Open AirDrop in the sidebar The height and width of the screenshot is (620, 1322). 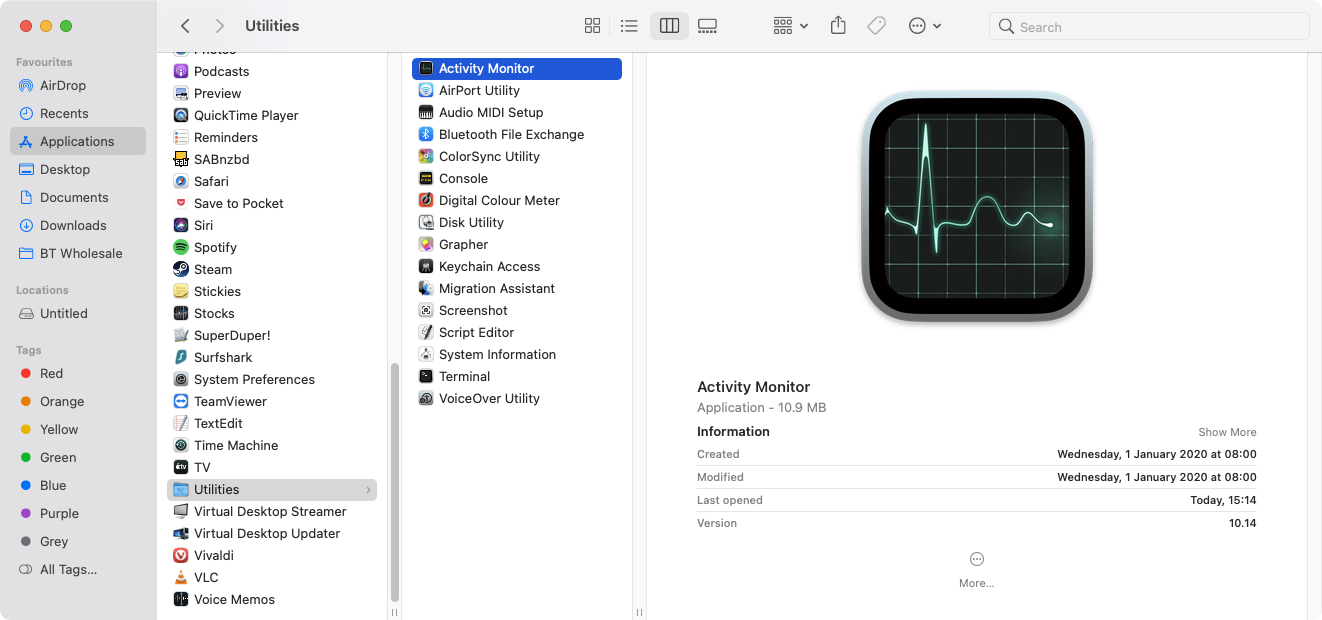coord(78,85)
